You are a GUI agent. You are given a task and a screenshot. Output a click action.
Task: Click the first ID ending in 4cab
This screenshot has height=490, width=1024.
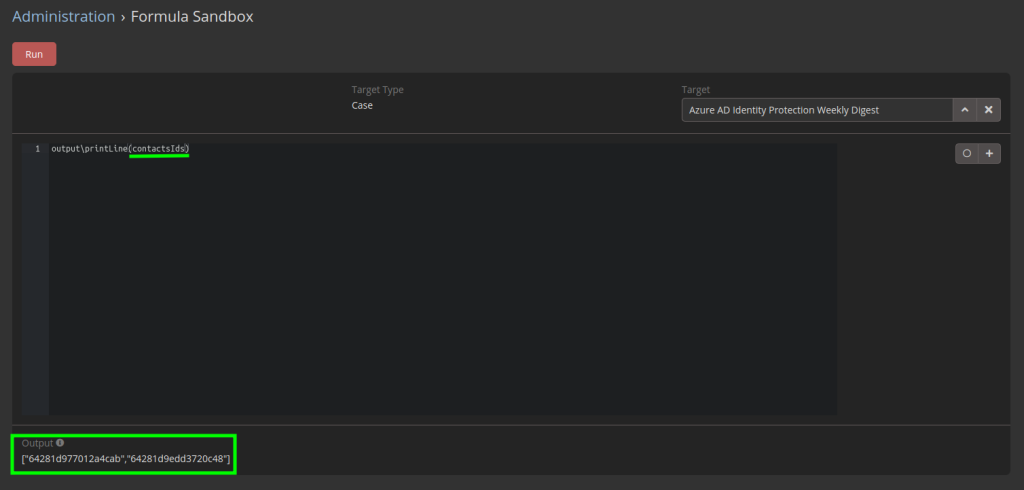tap(74, 459)
